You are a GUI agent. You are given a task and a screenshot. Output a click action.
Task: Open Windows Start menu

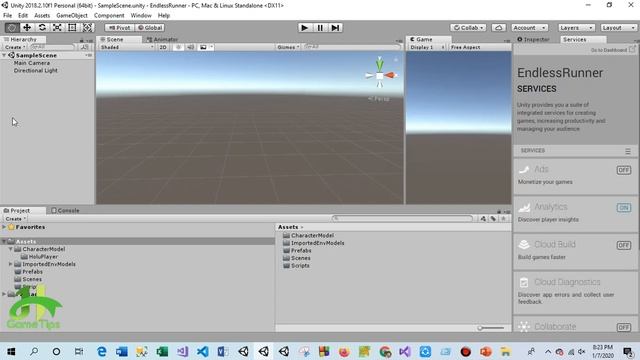tap(11, 351)
